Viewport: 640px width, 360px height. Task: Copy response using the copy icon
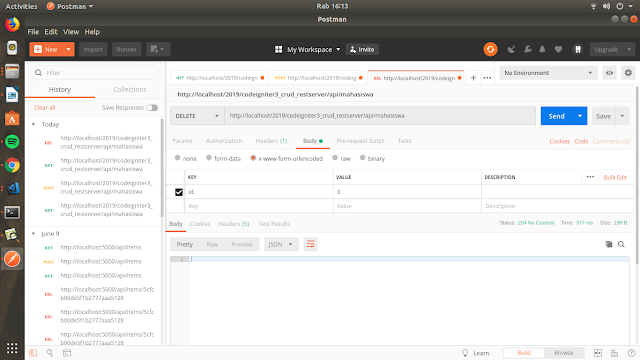(609, 244)
